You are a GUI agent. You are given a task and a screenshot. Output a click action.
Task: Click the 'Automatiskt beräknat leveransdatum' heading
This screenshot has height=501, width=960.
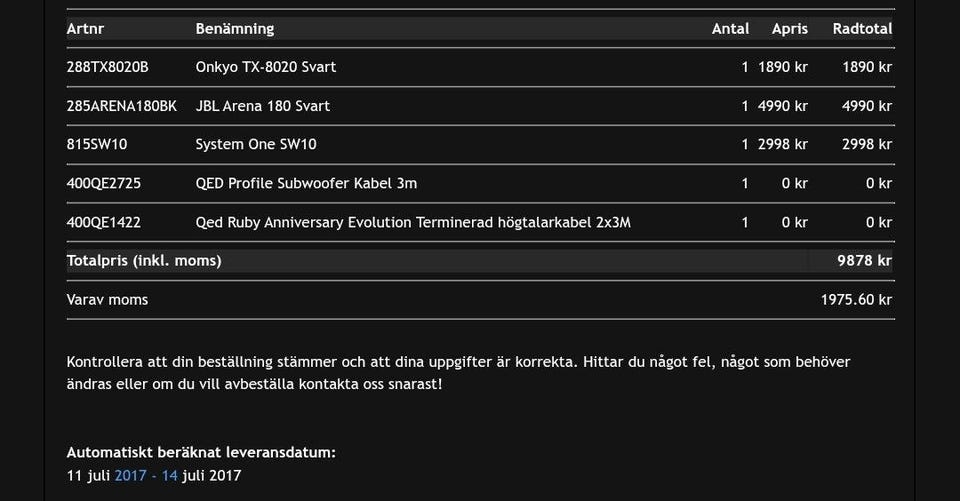pos(201,452)
